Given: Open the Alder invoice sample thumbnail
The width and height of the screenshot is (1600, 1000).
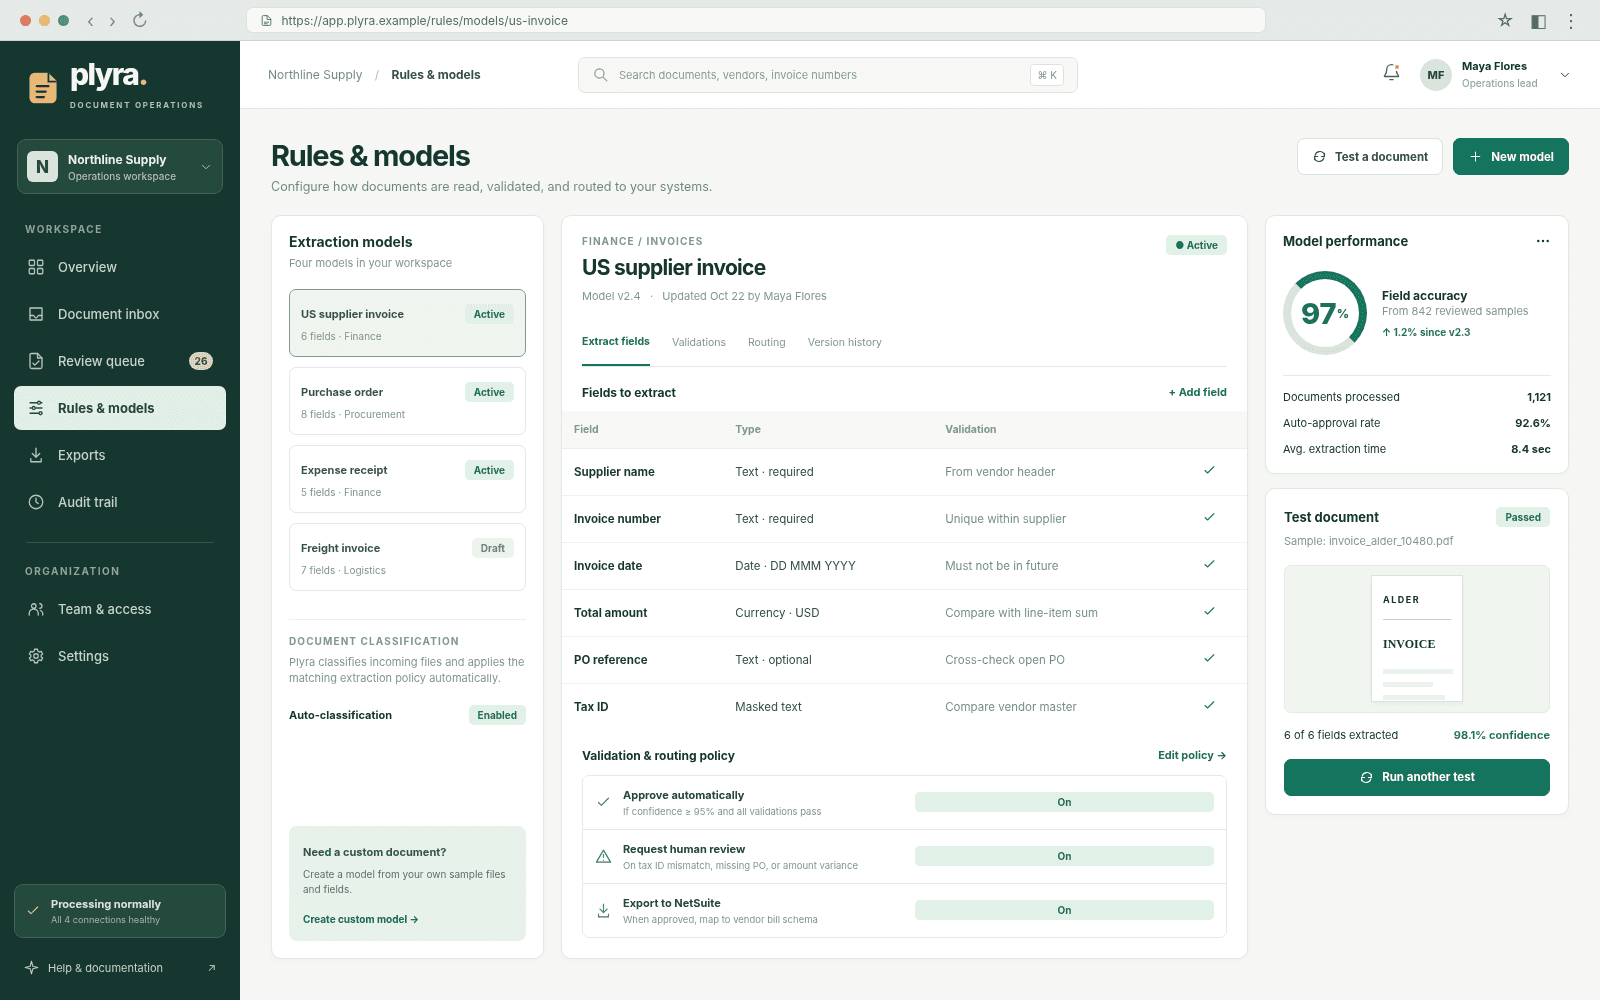Looking at the screenshot, I should tap(1417, 639).
